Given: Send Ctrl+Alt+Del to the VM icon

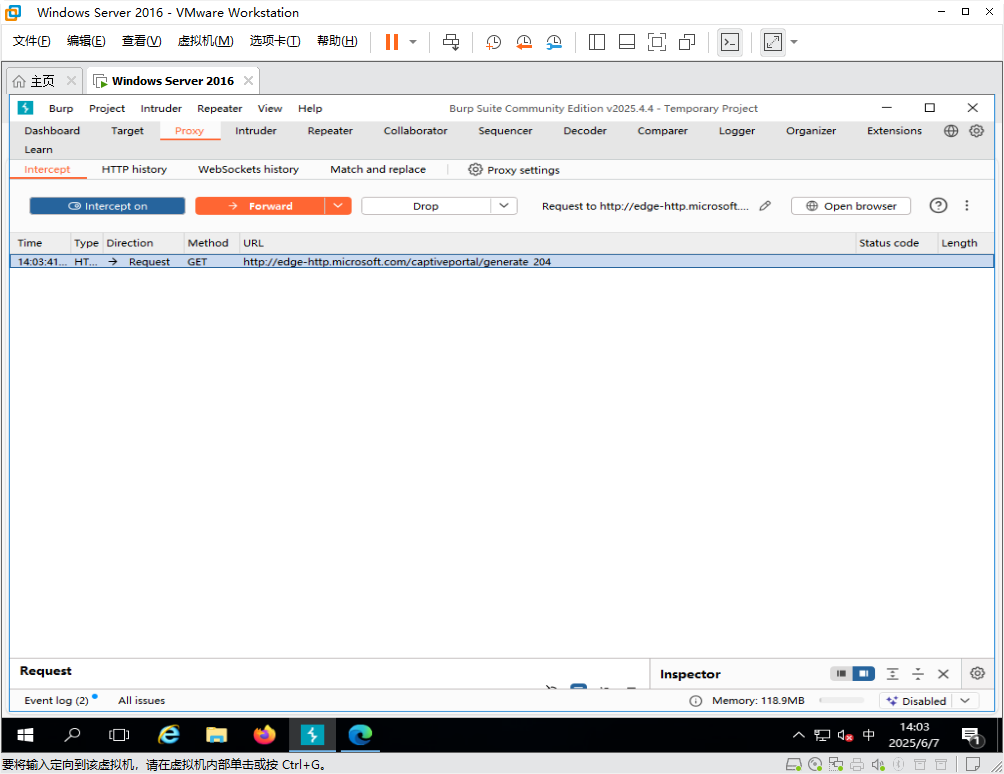Looking at the screenshot, I should tap(451, 42).
